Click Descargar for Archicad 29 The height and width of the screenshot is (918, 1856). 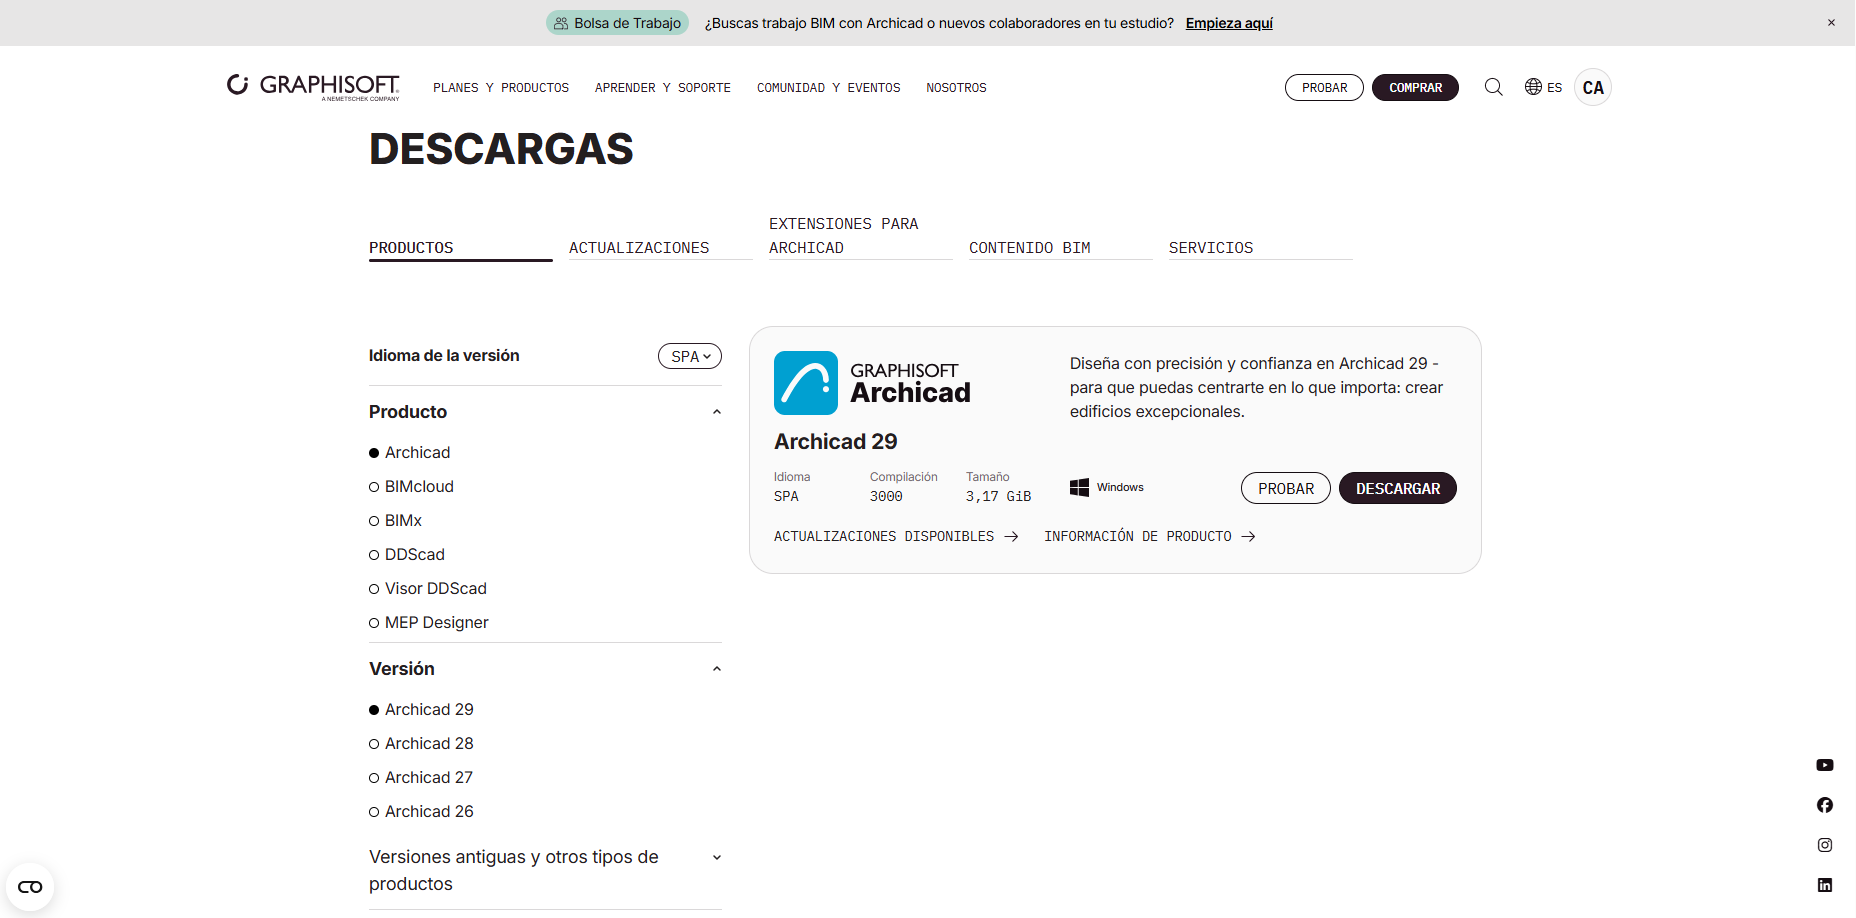tap(1398, 488)
